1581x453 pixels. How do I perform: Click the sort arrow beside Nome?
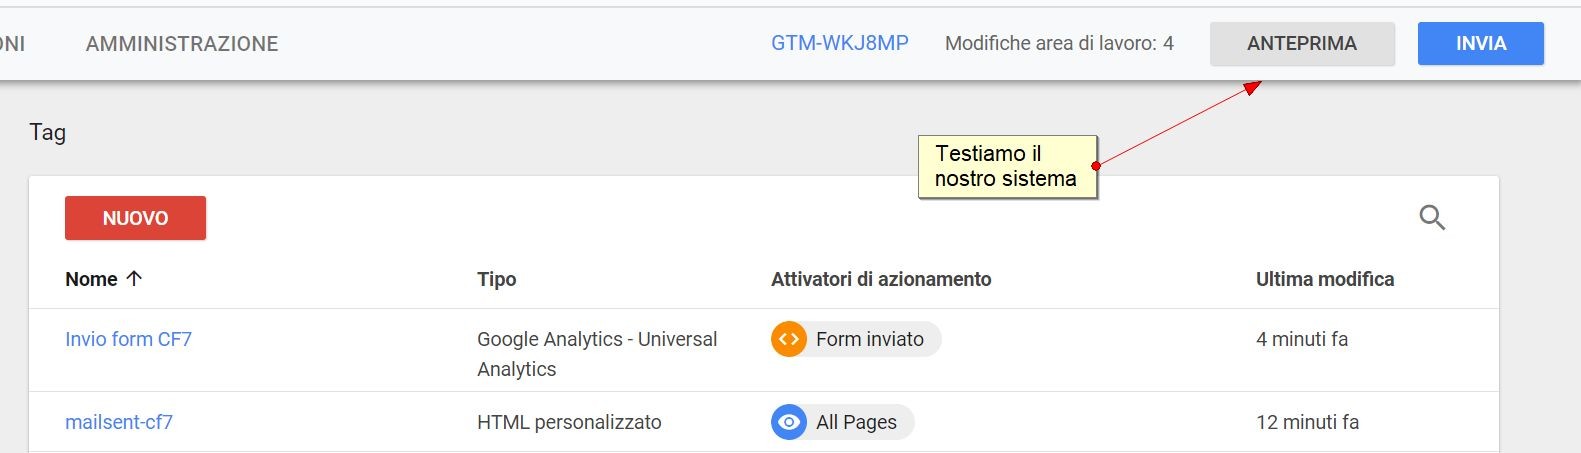pyautogui.click(x=134, y=279)
